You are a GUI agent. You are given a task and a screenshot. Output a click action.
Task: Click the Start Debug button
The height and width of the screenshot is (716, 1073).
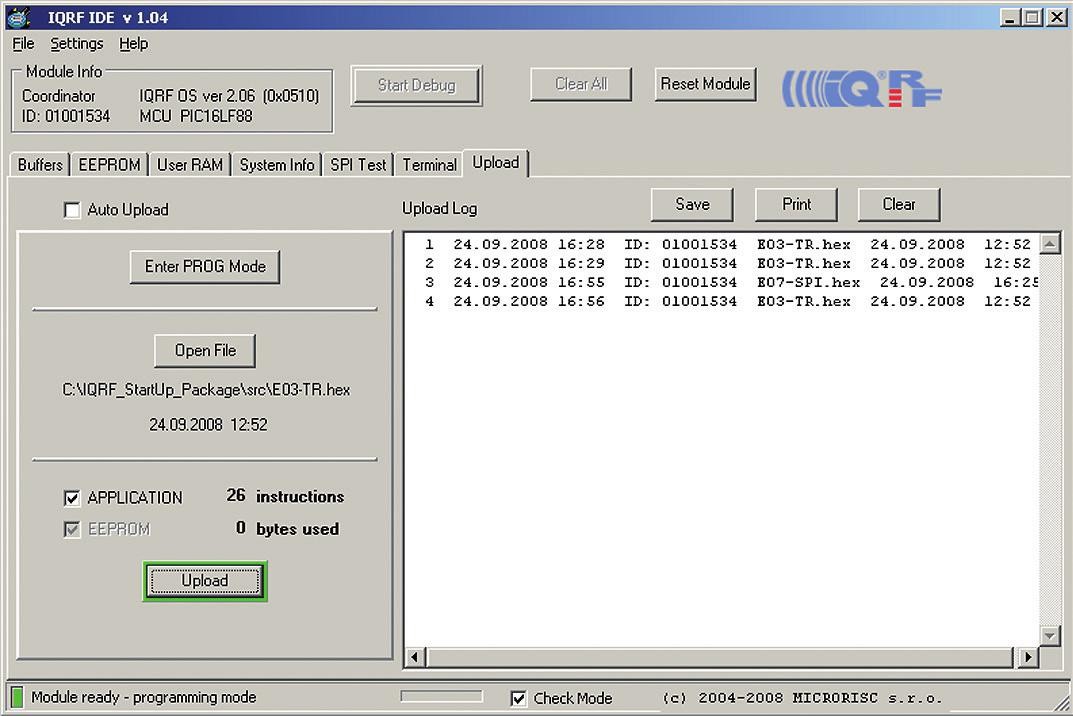pos(417,86)
